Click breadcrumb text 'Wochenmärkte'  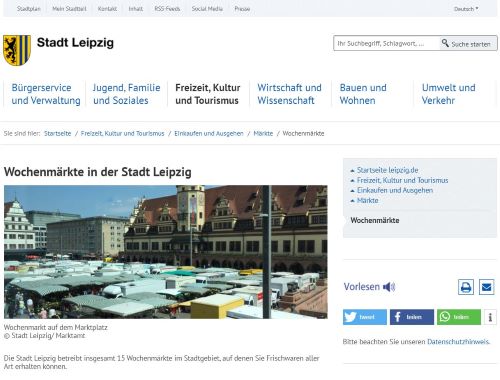coord(303,133)
